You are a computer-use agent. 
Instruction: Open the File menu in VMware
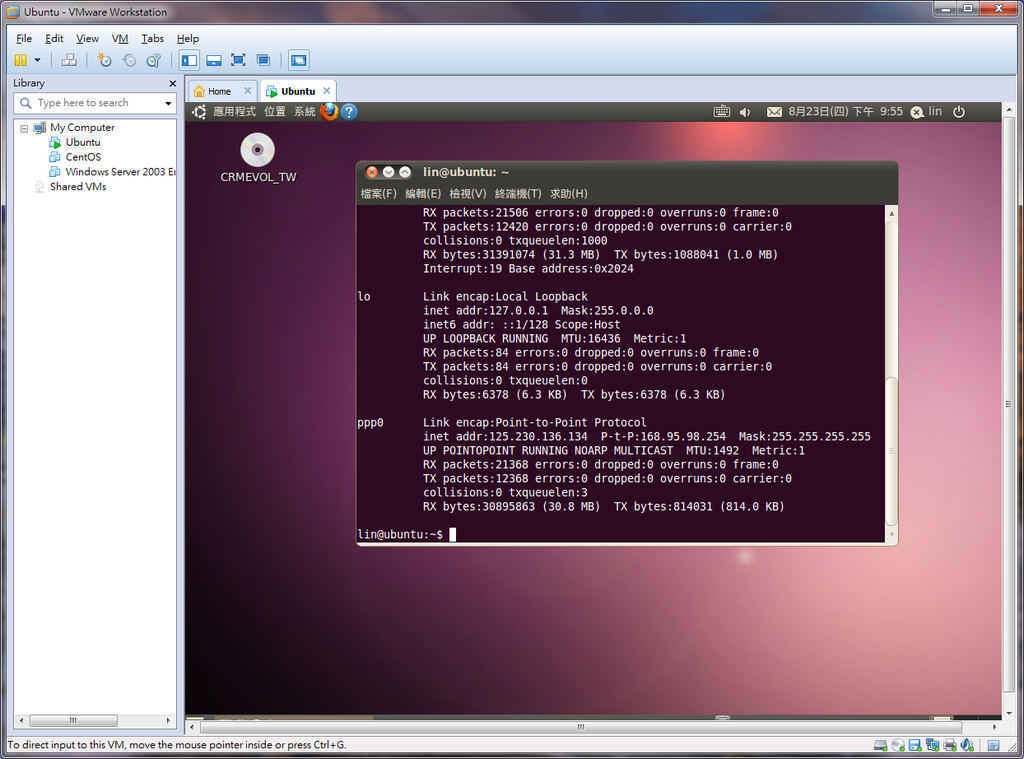coord(24,39)
